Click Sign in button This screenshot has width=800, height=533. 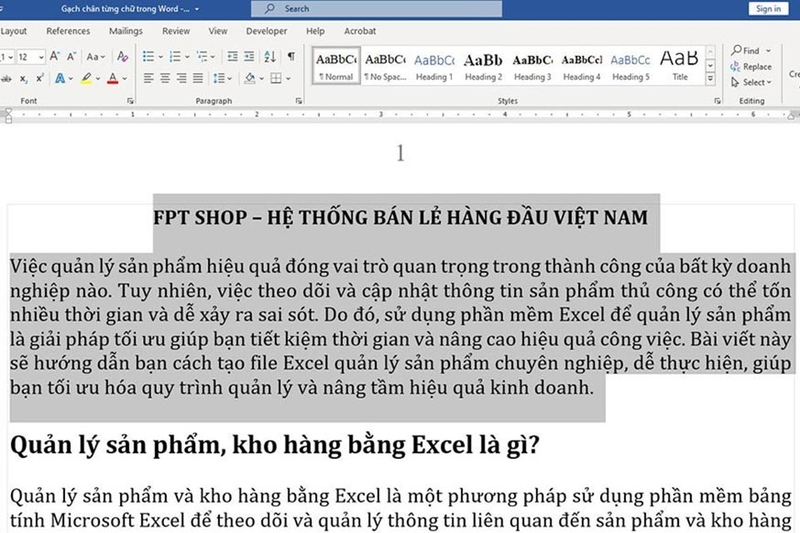pyautogui.click(x=768, y=9)
